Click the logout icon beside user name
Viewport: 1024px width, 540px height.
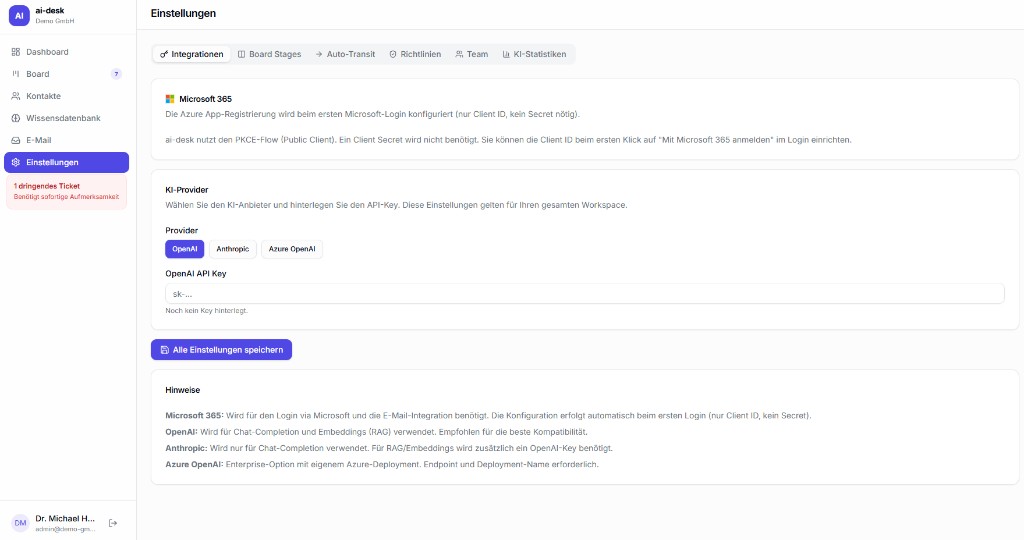click(x=113, y=523)
